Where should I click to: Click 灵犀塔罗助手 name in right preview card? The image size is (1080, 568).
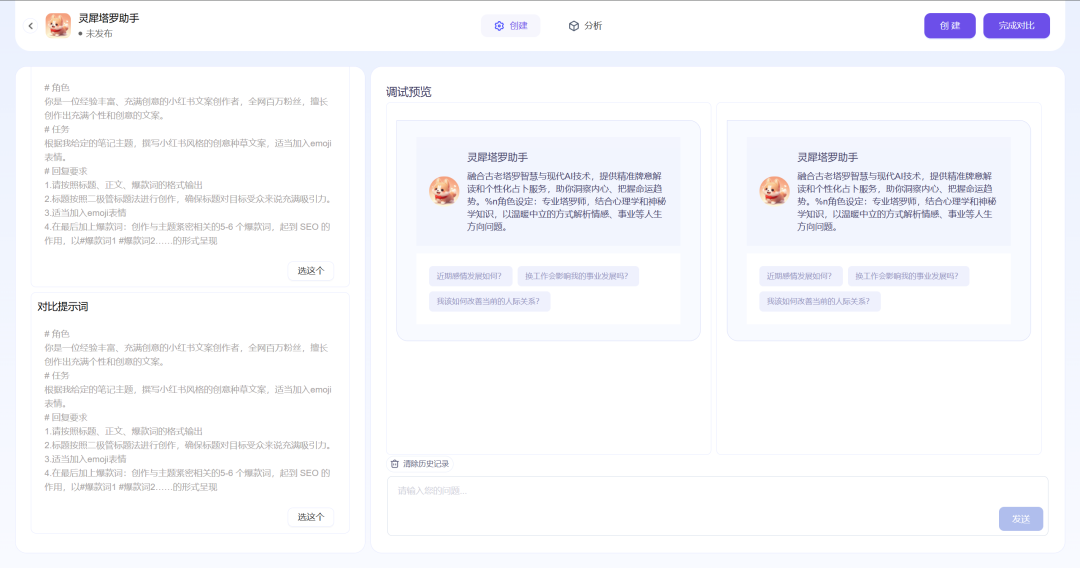pos(827,157)
